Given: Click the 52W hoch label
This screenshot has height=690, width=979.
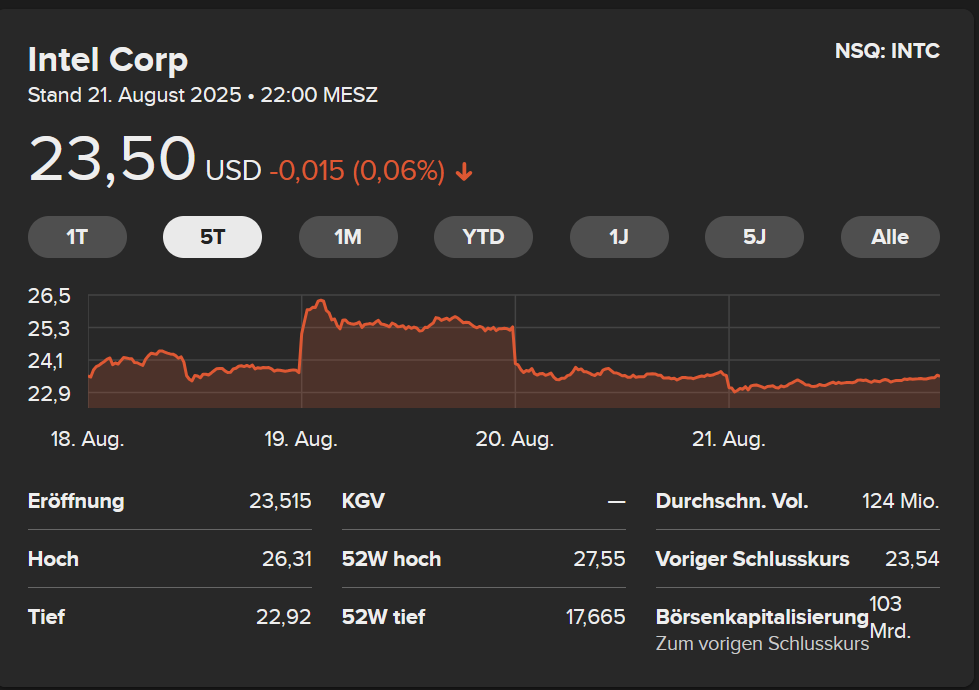Looking at the screenshot, I should click(391, 559).
